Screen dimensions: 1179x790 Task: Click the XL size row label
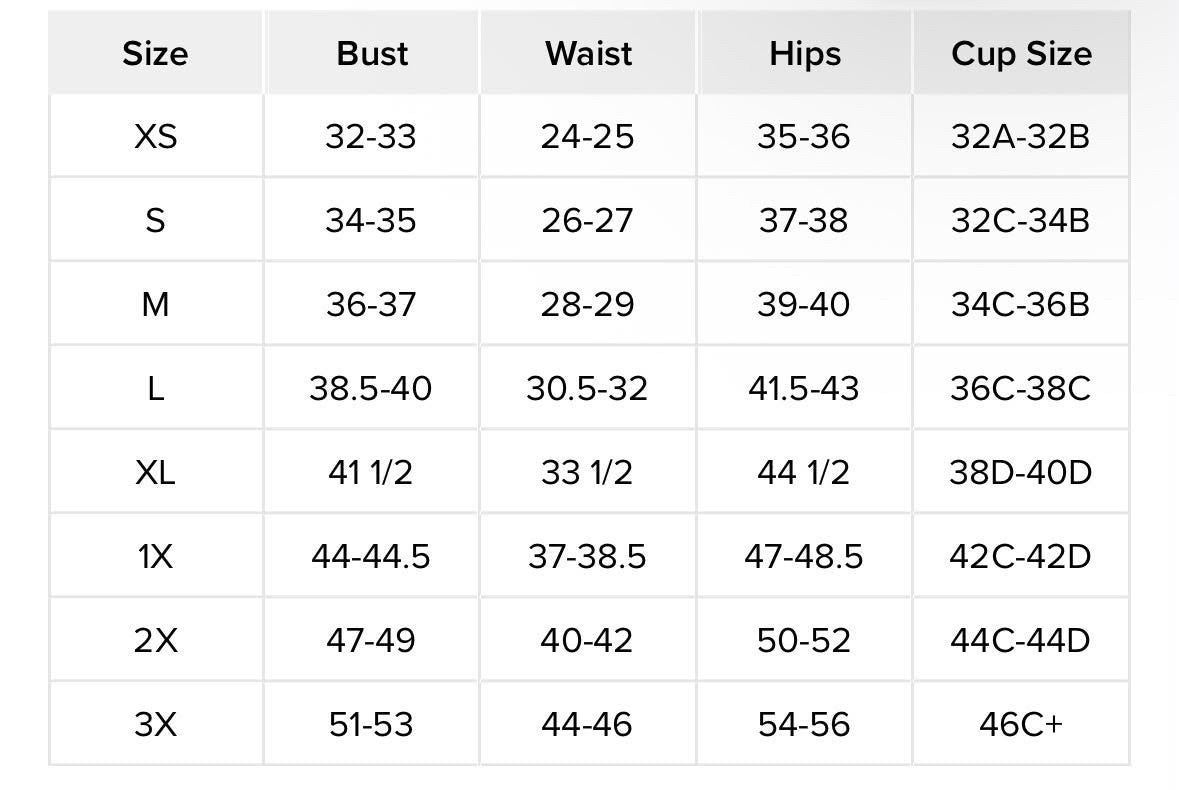155,473
